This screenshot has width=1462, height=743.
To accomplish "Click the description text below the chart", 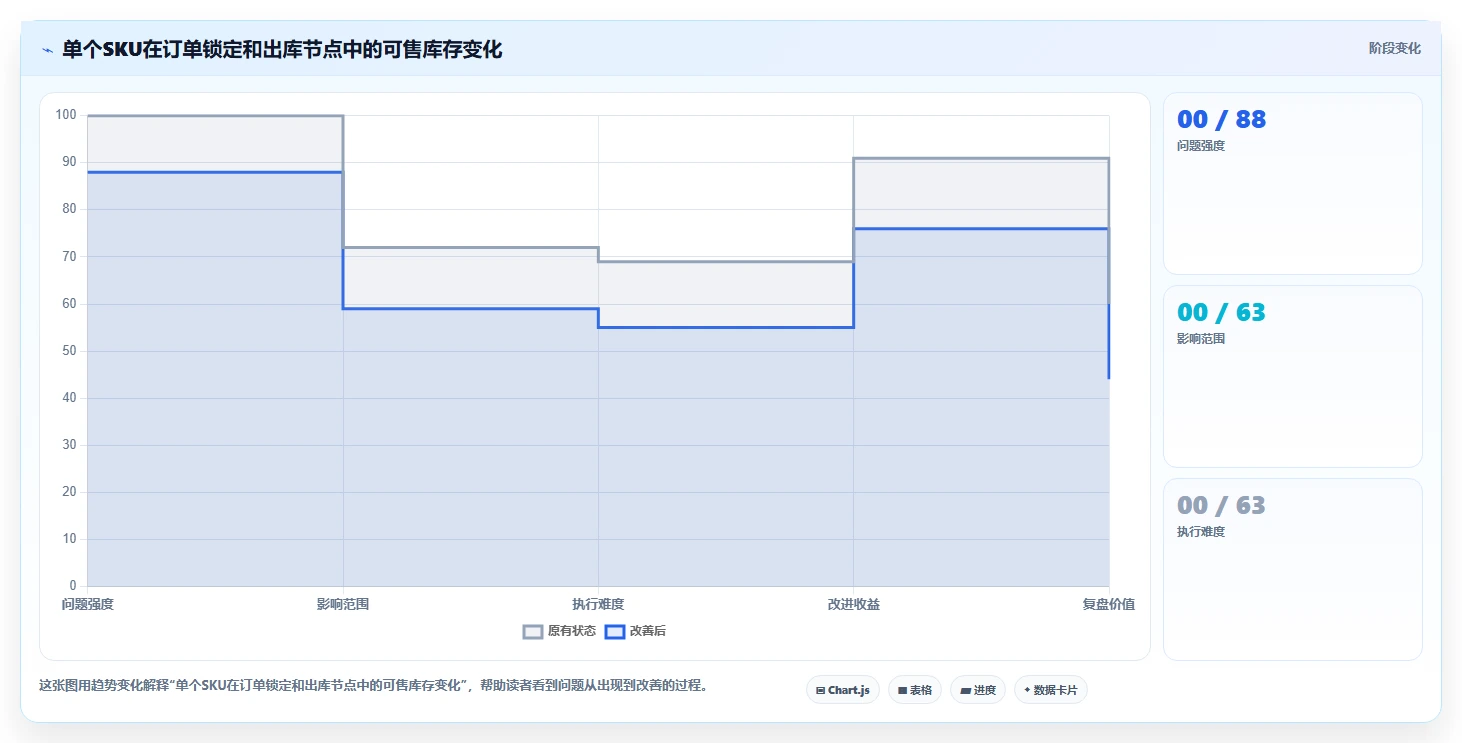I will pos(373,686).
